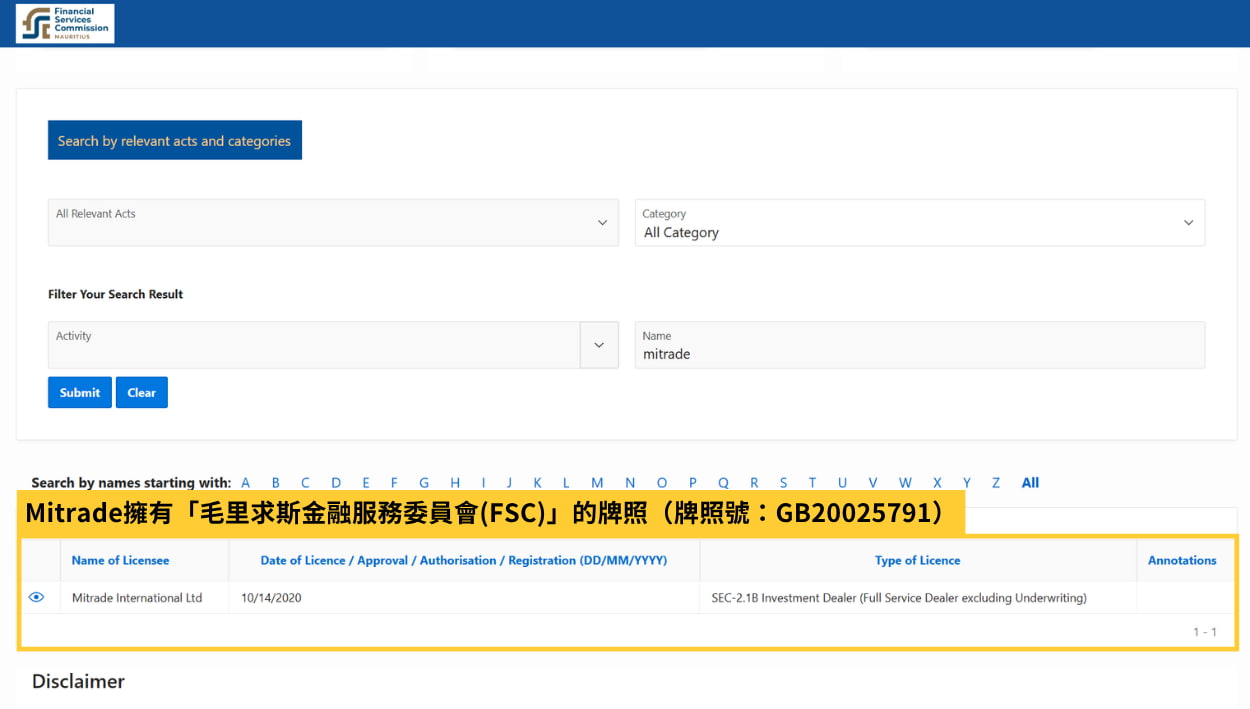Sort by Date of Licence column header
Screen dimensions: 1250x709
click(464, 560)
